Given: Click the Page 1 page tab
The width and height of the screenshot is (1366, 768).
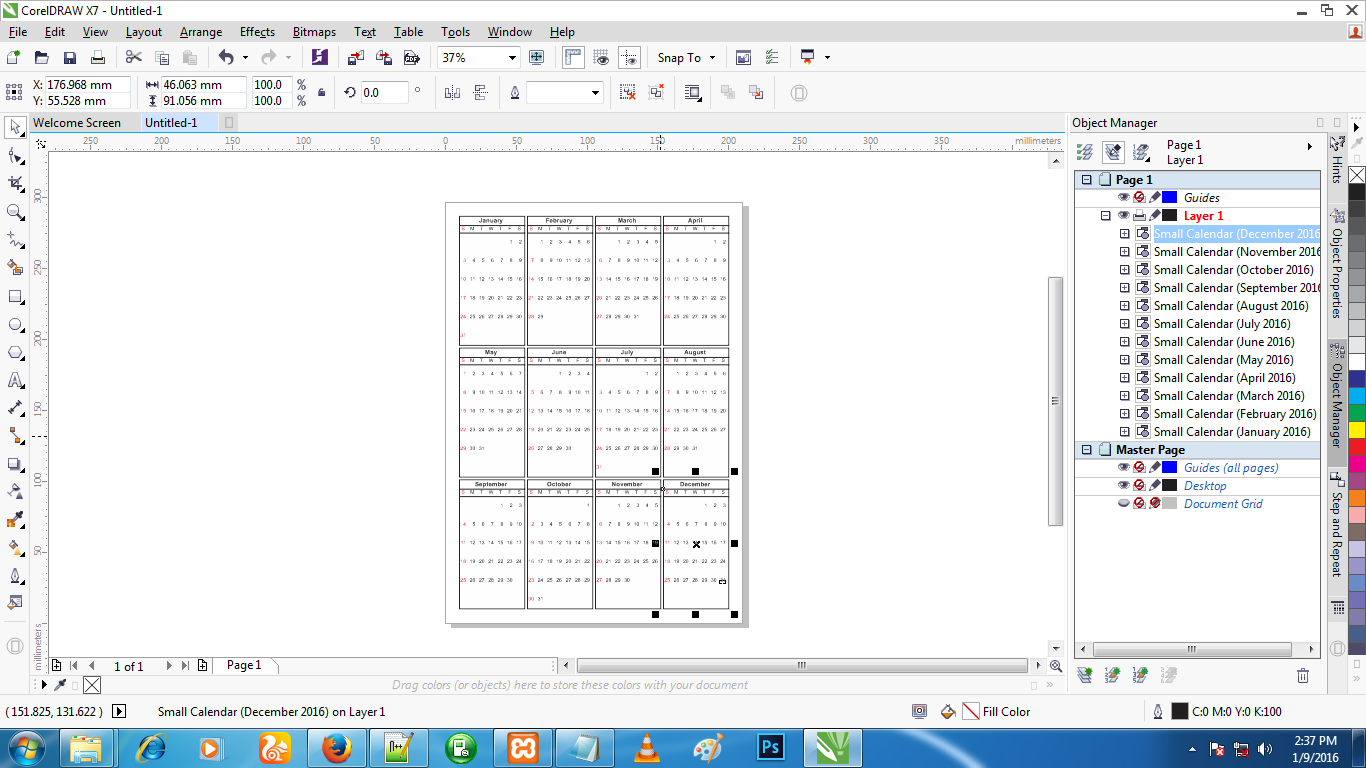Looking at the screenshot, I should pyautogui.click(x=244, y=665).
